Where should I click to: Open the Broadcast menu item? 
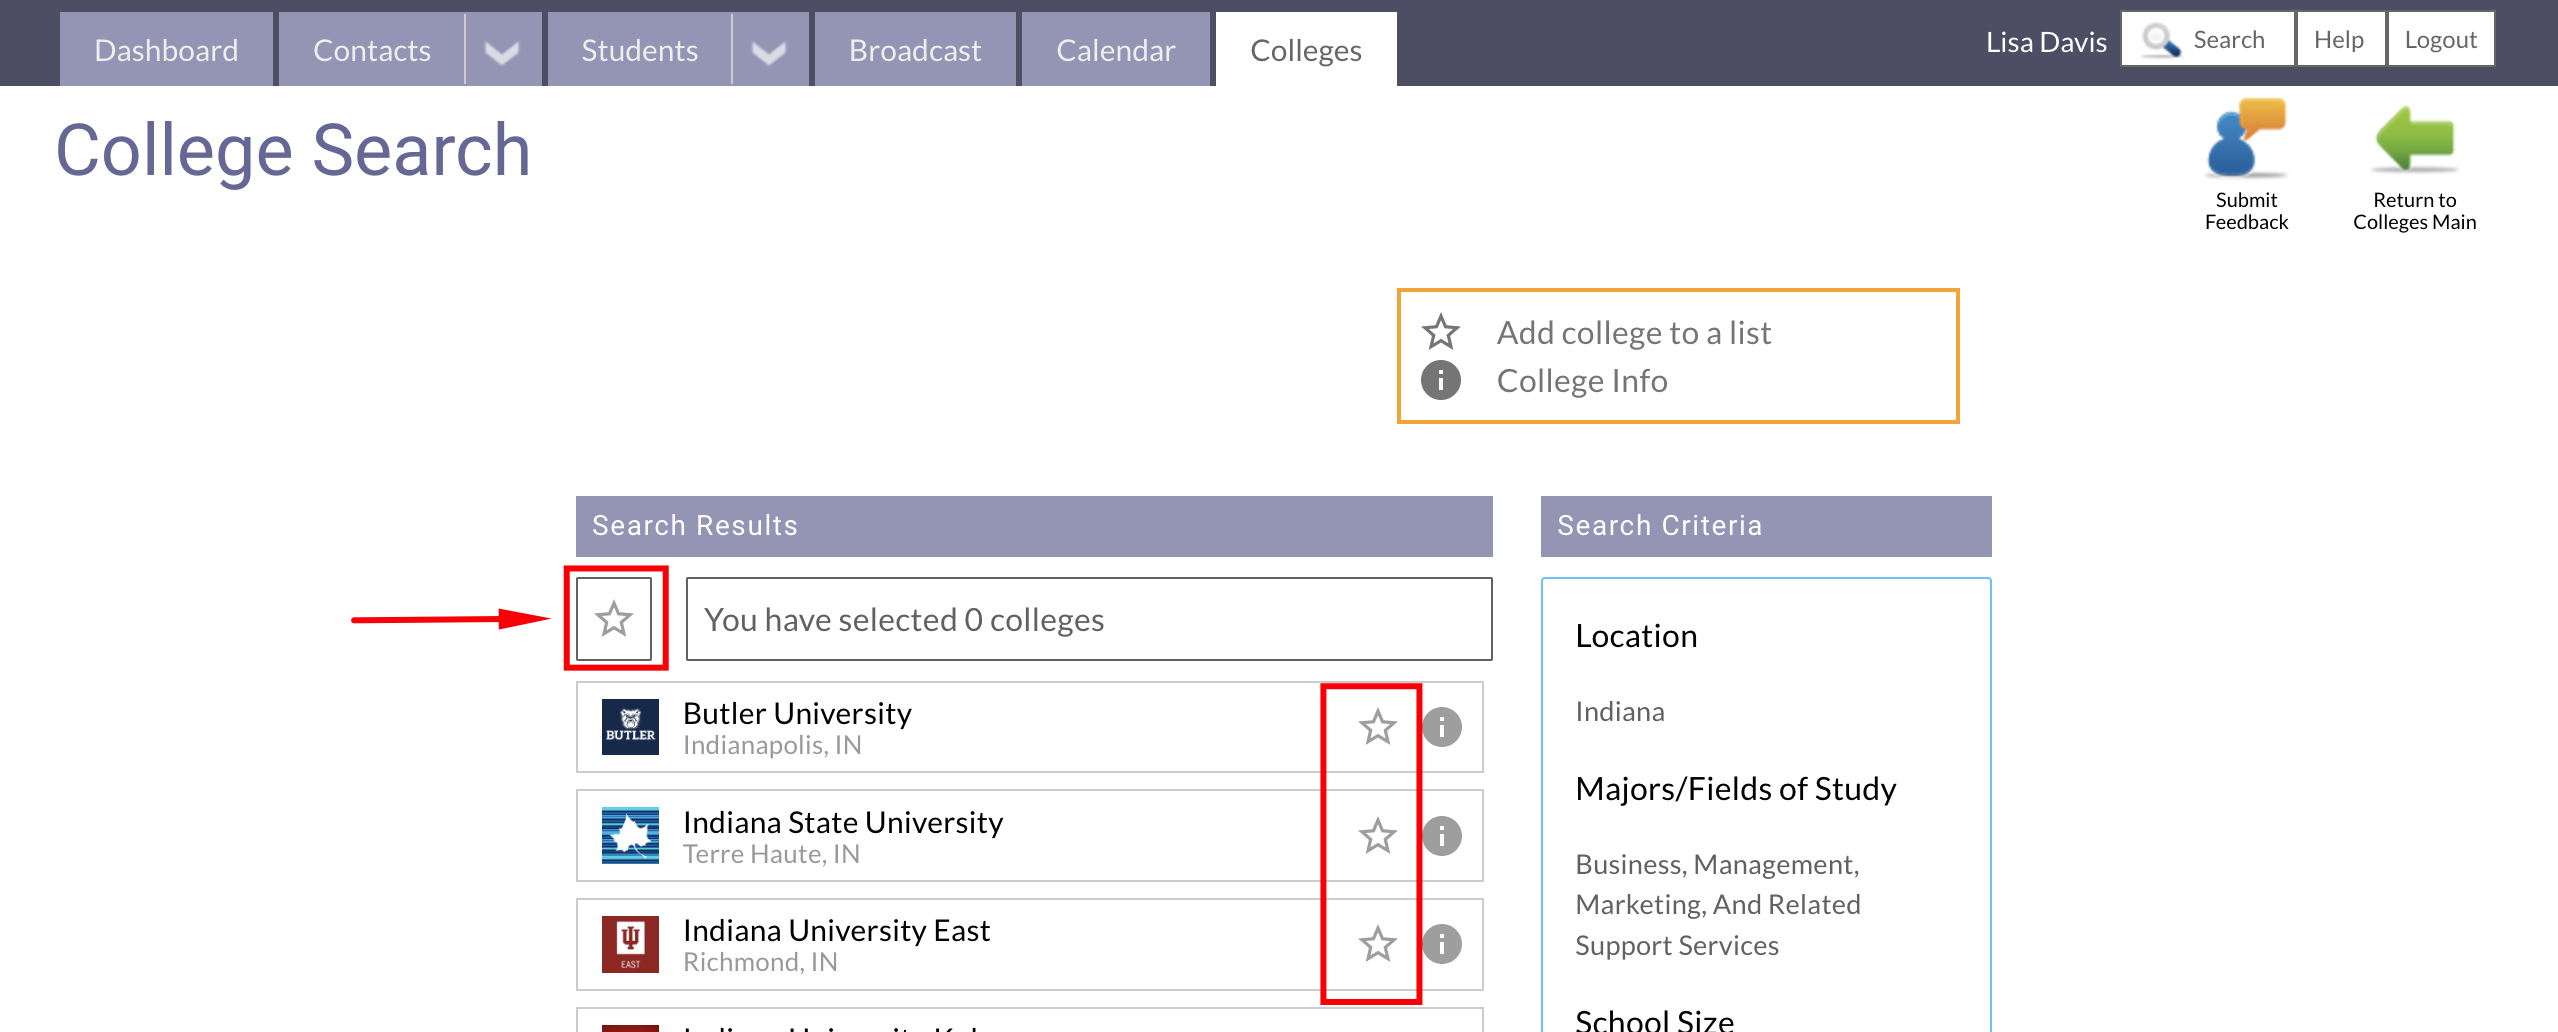pos(914,49)
